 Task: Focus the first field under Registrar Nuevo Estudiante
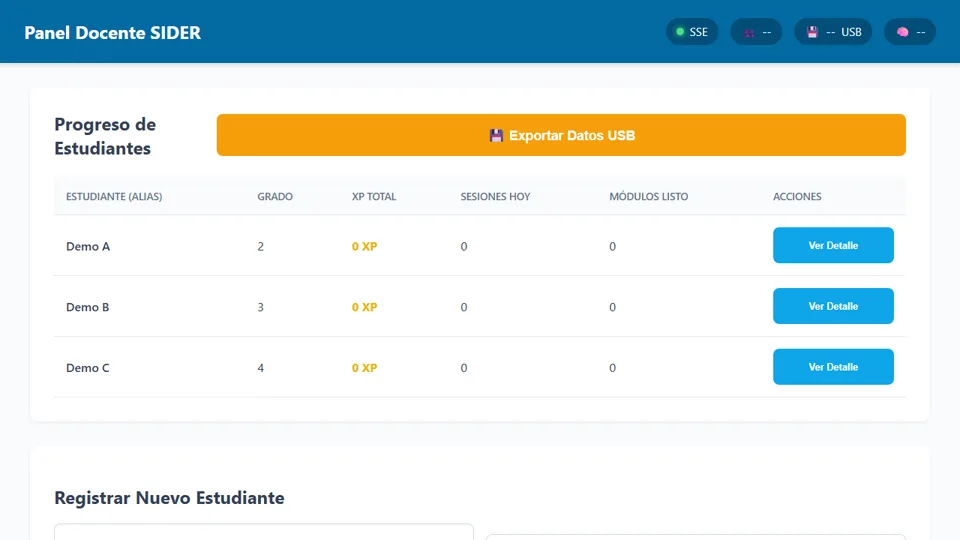click(264, 531)
